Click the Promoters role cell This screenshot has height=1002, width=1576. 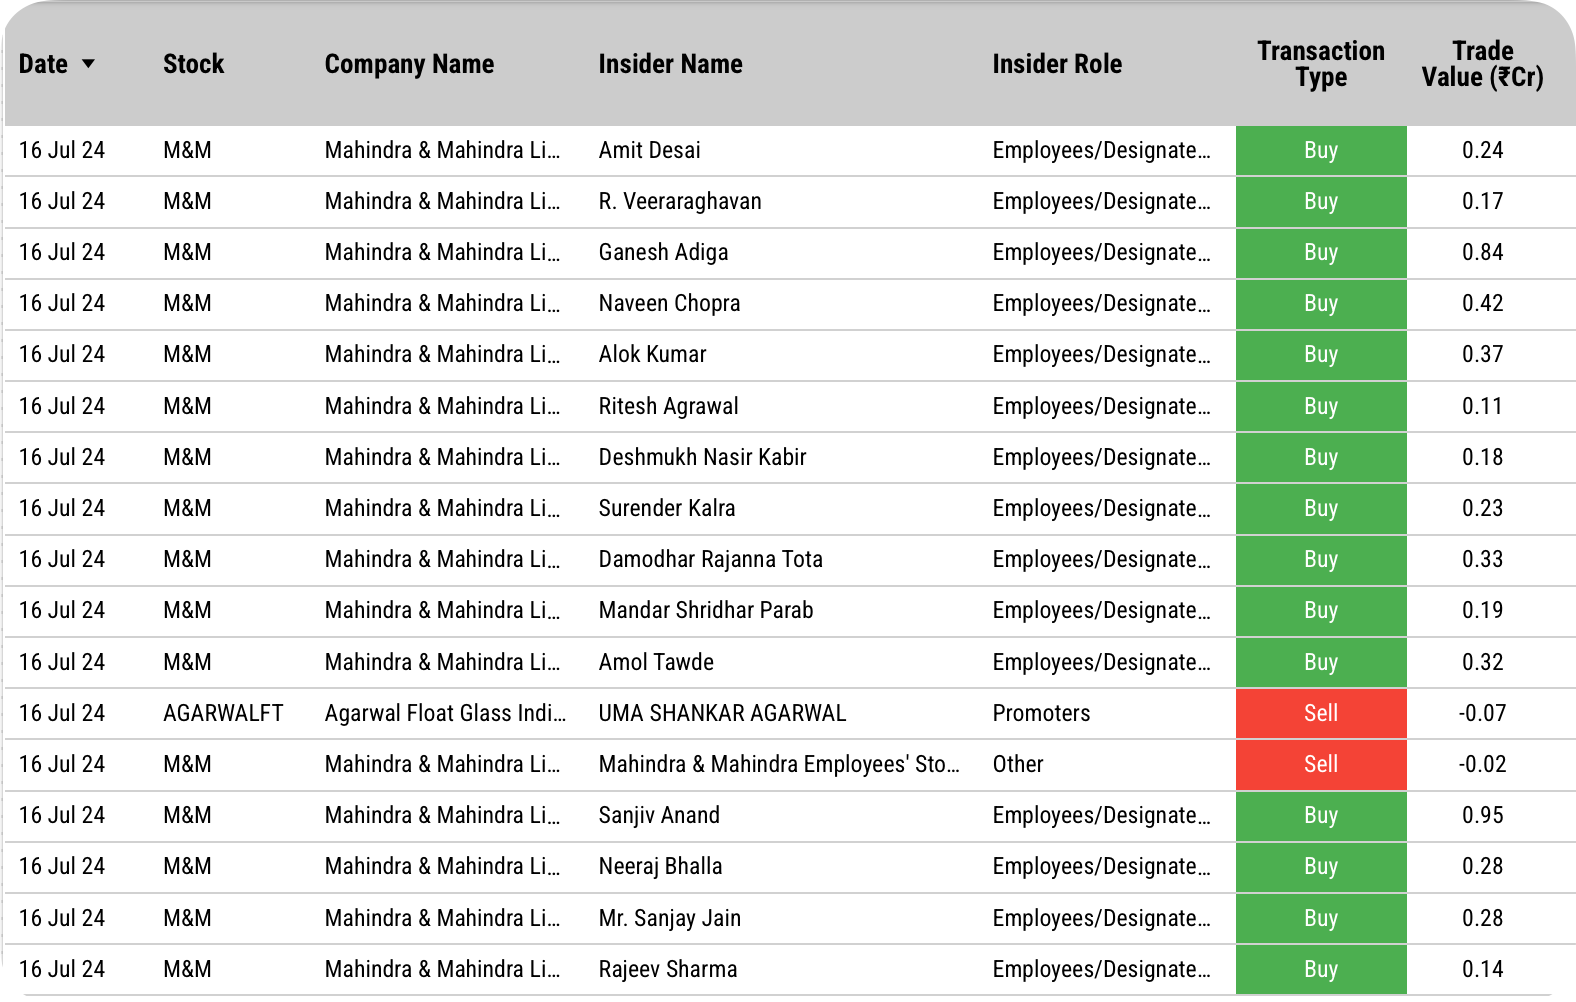(1041, 713)
